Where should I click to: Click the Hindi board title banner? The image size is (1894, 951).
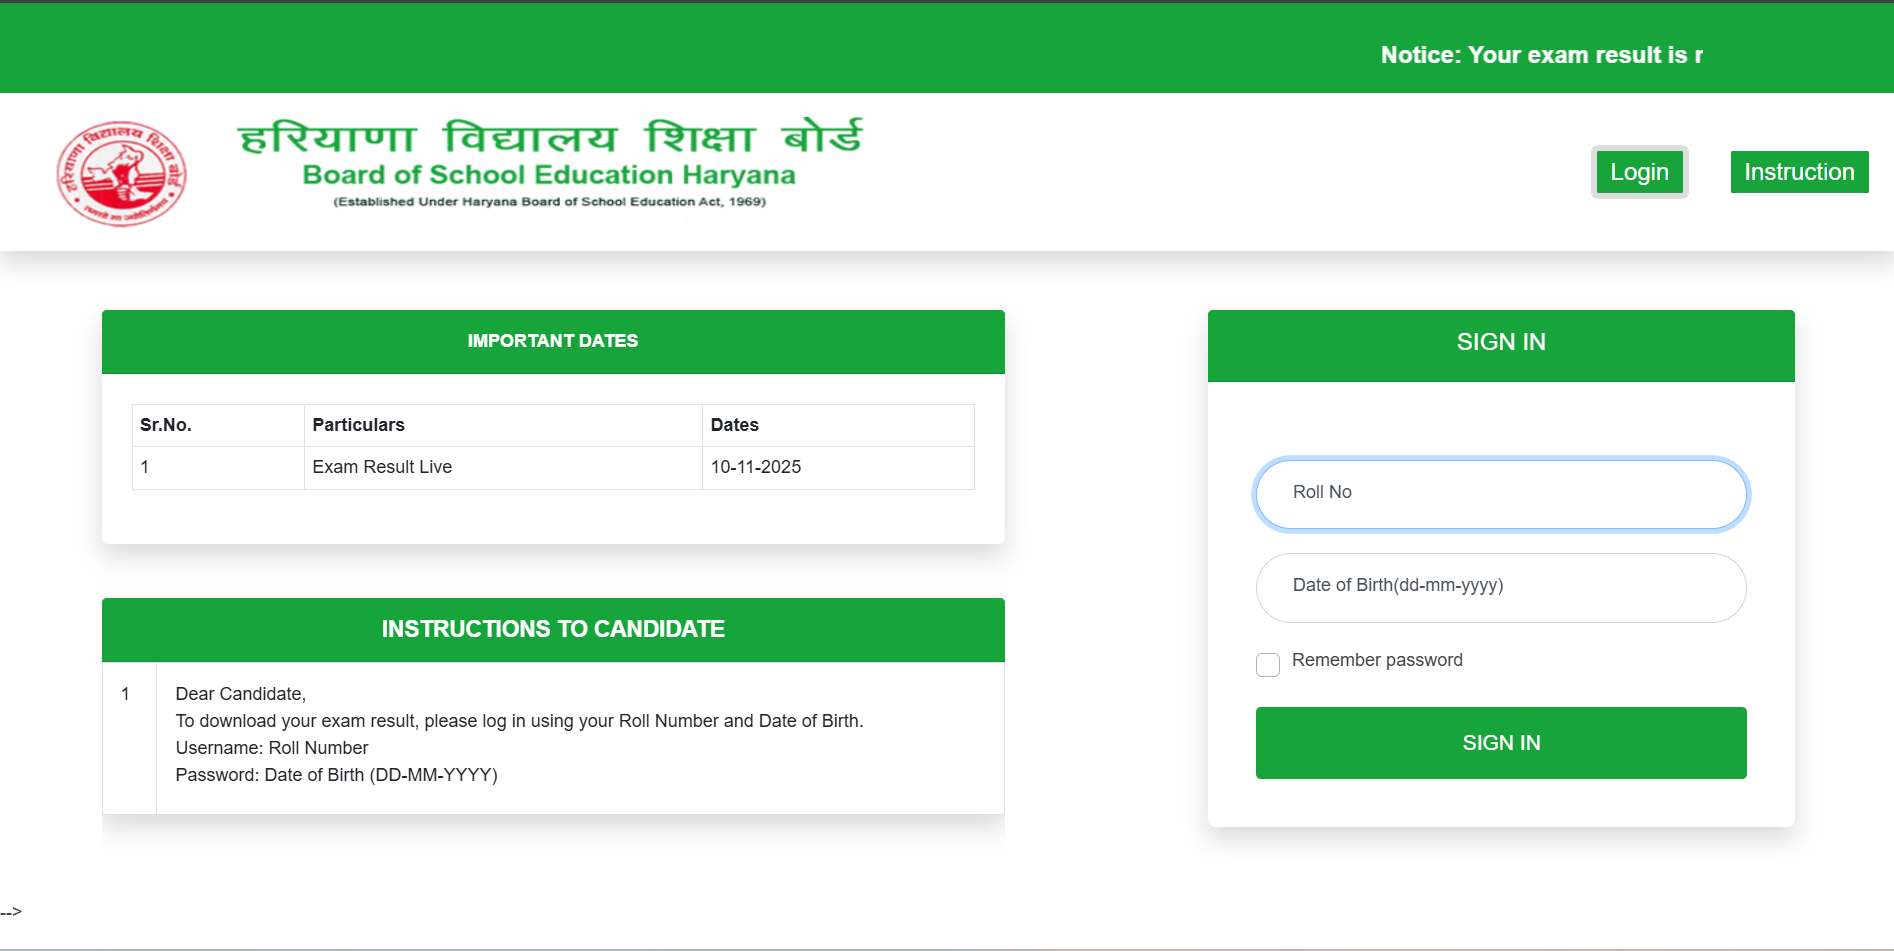550,137
